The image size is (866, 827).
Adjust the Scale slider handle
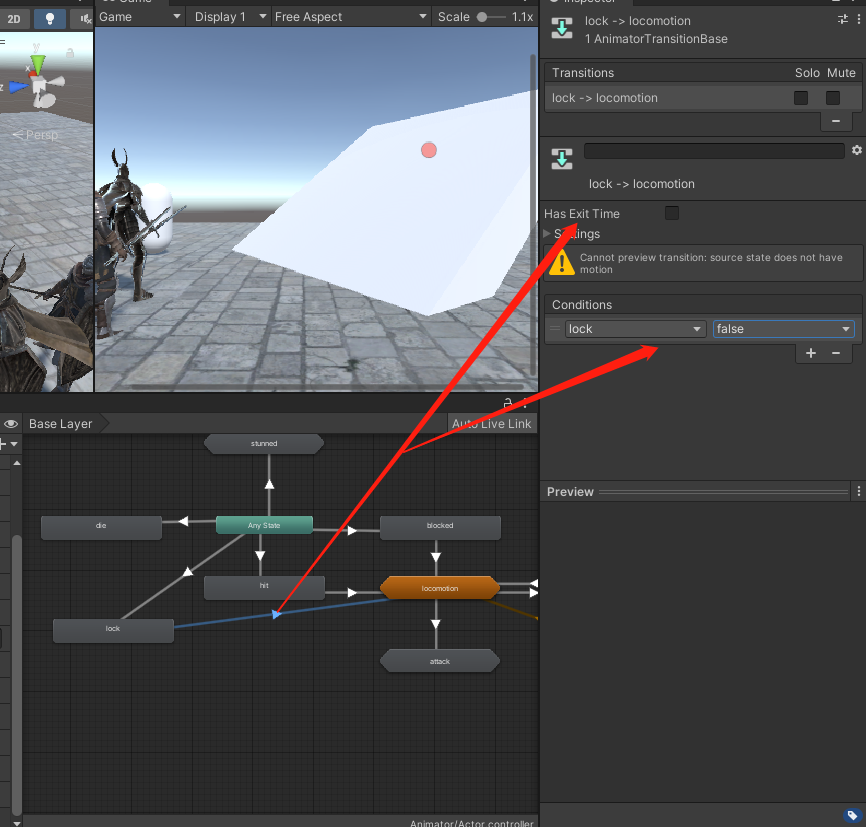click(482, 17)
